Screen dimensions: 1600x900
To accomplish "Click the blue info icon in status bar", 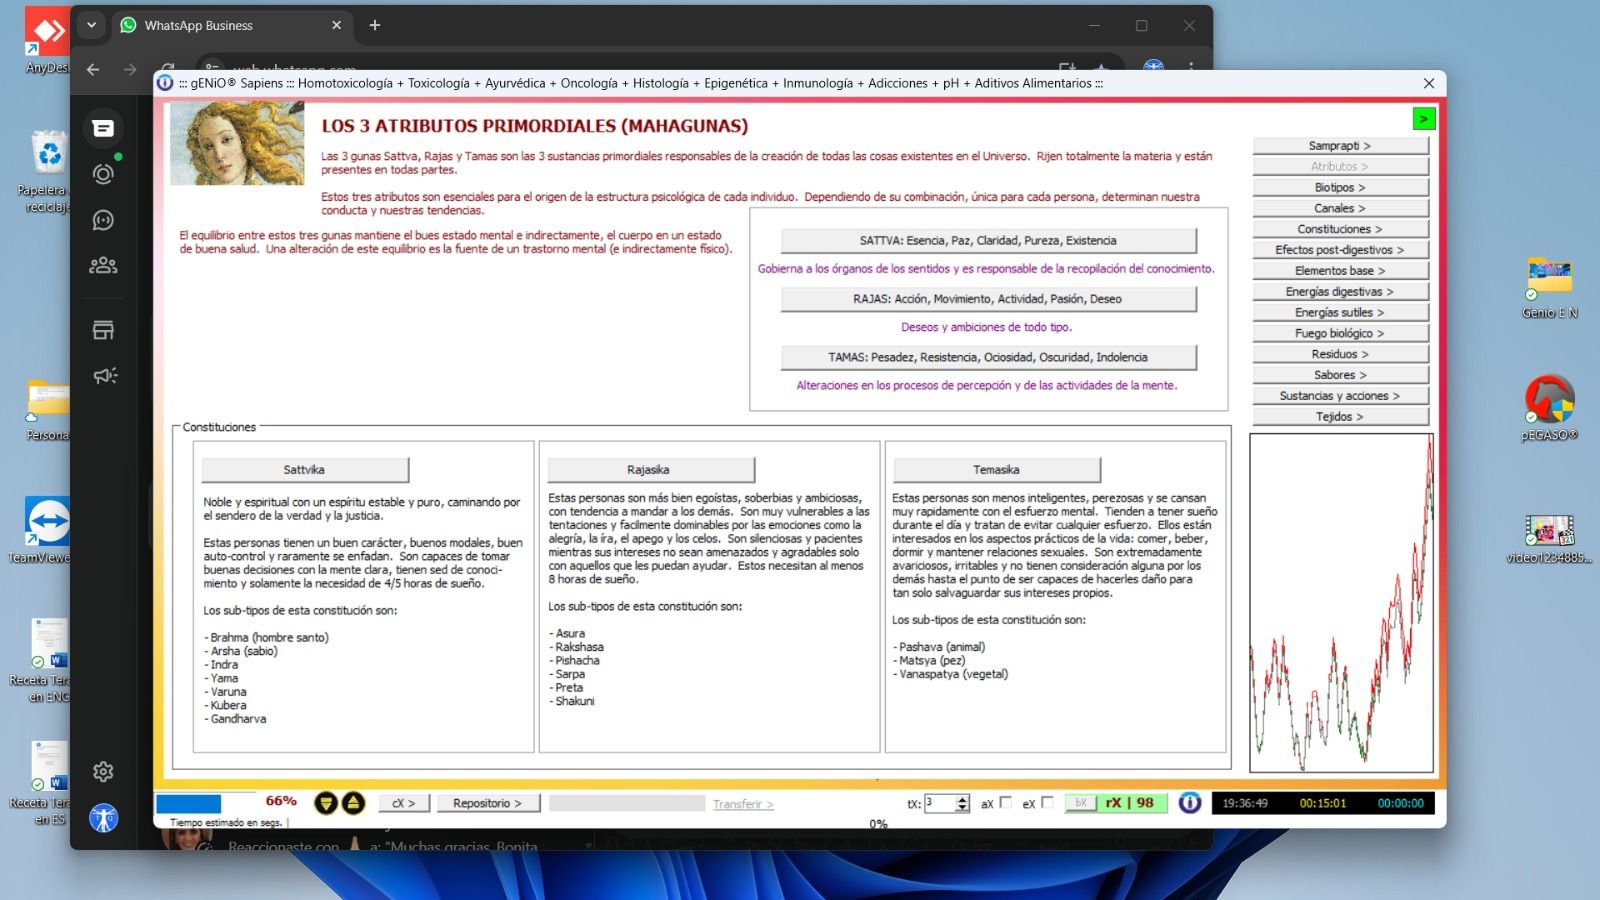I will (x=1189, y=803).
